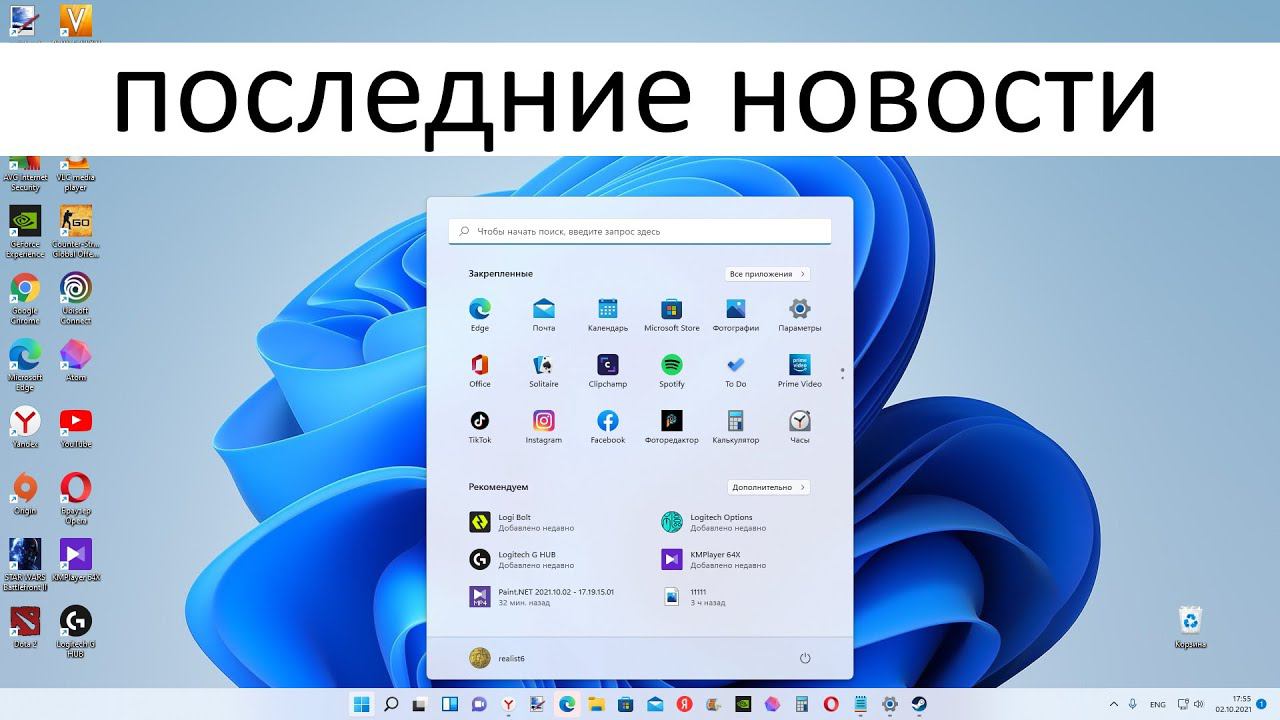Select Counter-Strike Global Offensive desktop icon

(76, 232)
